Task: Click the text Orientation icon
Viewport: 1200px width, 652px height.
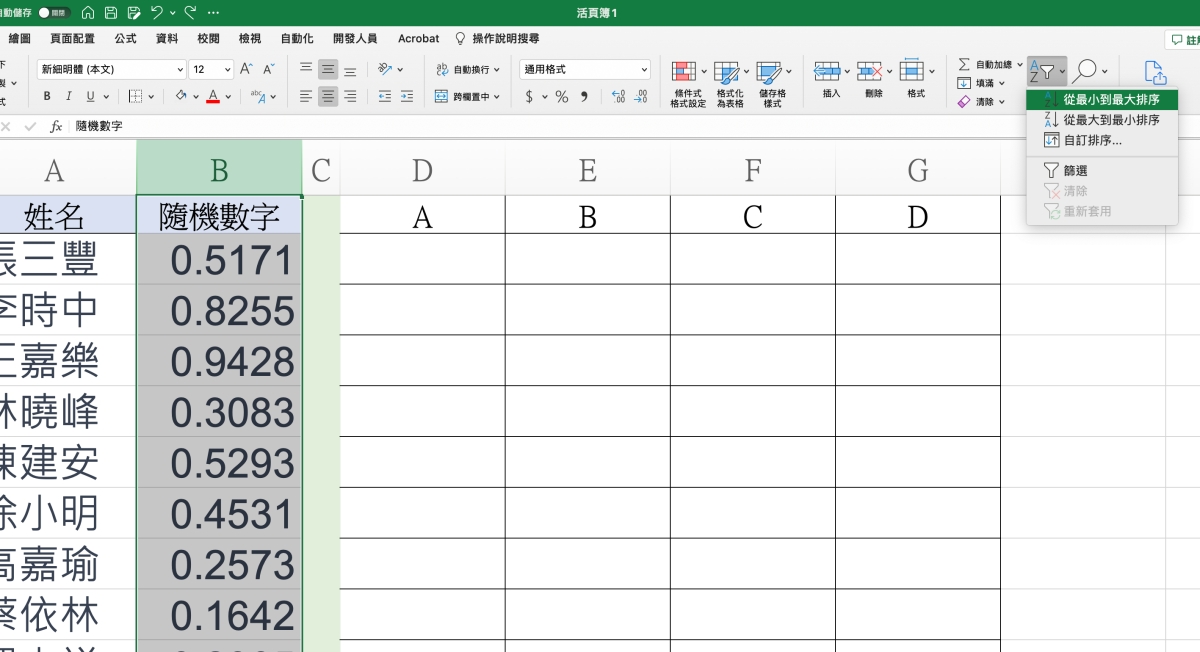Action: click(x=385, y=69)
